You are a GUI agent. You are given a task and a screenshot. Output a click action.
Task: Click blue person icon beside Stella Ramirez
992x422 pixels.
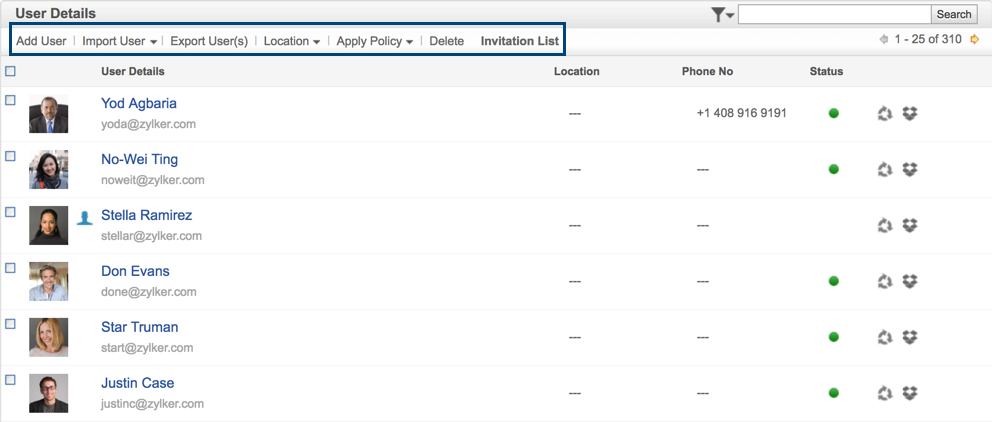[85, 217]
